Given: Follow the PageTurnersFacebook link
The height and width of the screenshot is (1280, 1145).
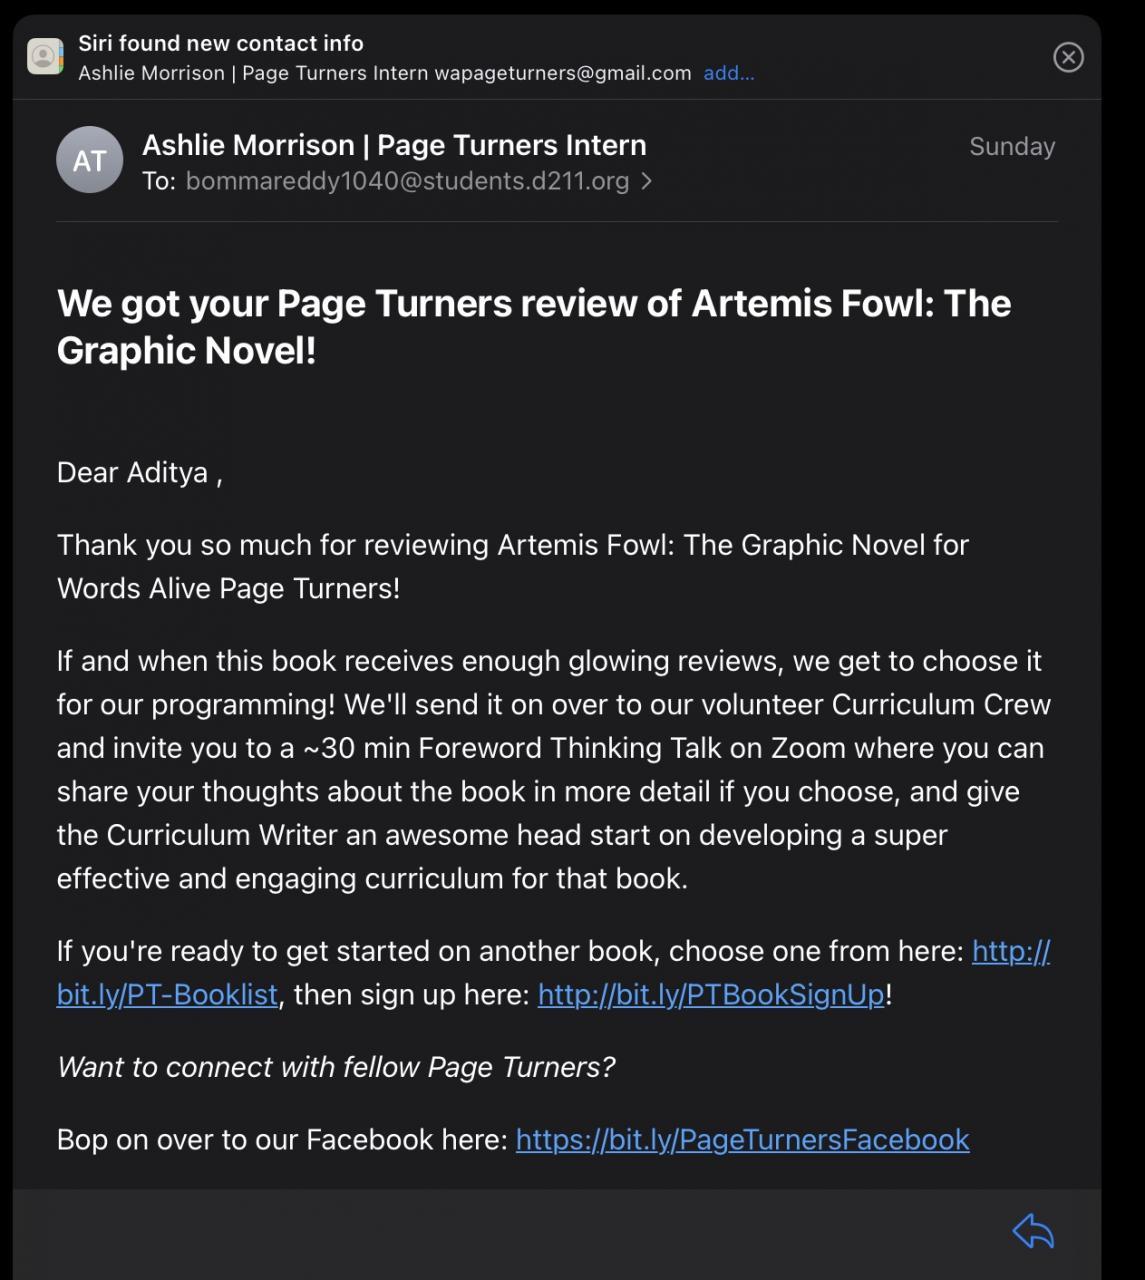Looking at the screenshot, I should 742,1140.
